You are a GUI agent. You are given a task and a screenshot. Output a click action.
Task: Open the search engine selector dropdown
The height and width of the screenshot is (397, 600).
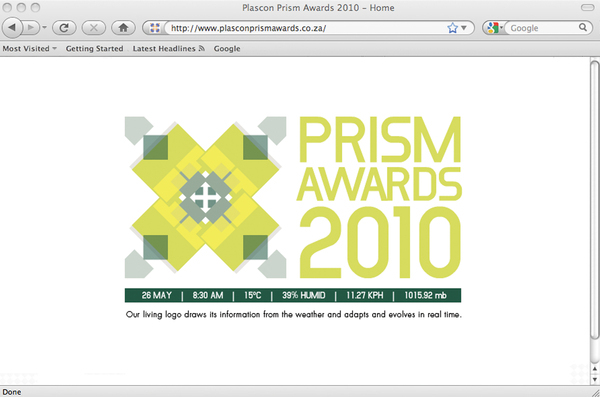click(494, 28)
